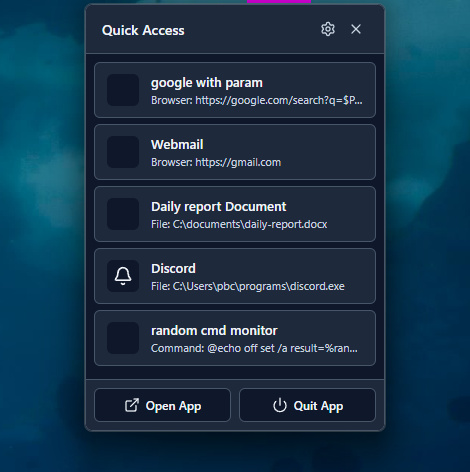Click the 'File: C:\Users\pbc\programs\discord.exe' path
The image size is (470, 472).
248,286
